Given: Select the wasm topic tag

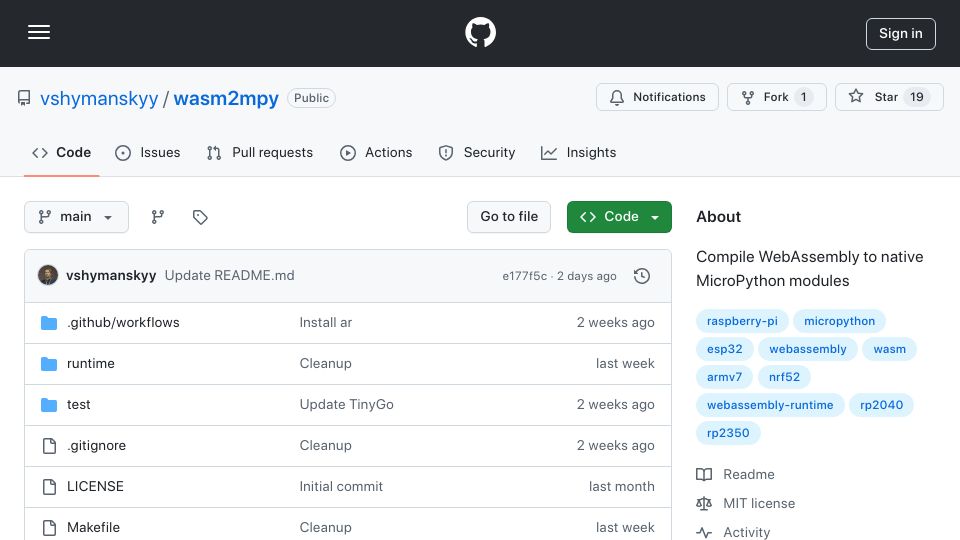Looking at the screenshot, I should click(x=890, y=349).
